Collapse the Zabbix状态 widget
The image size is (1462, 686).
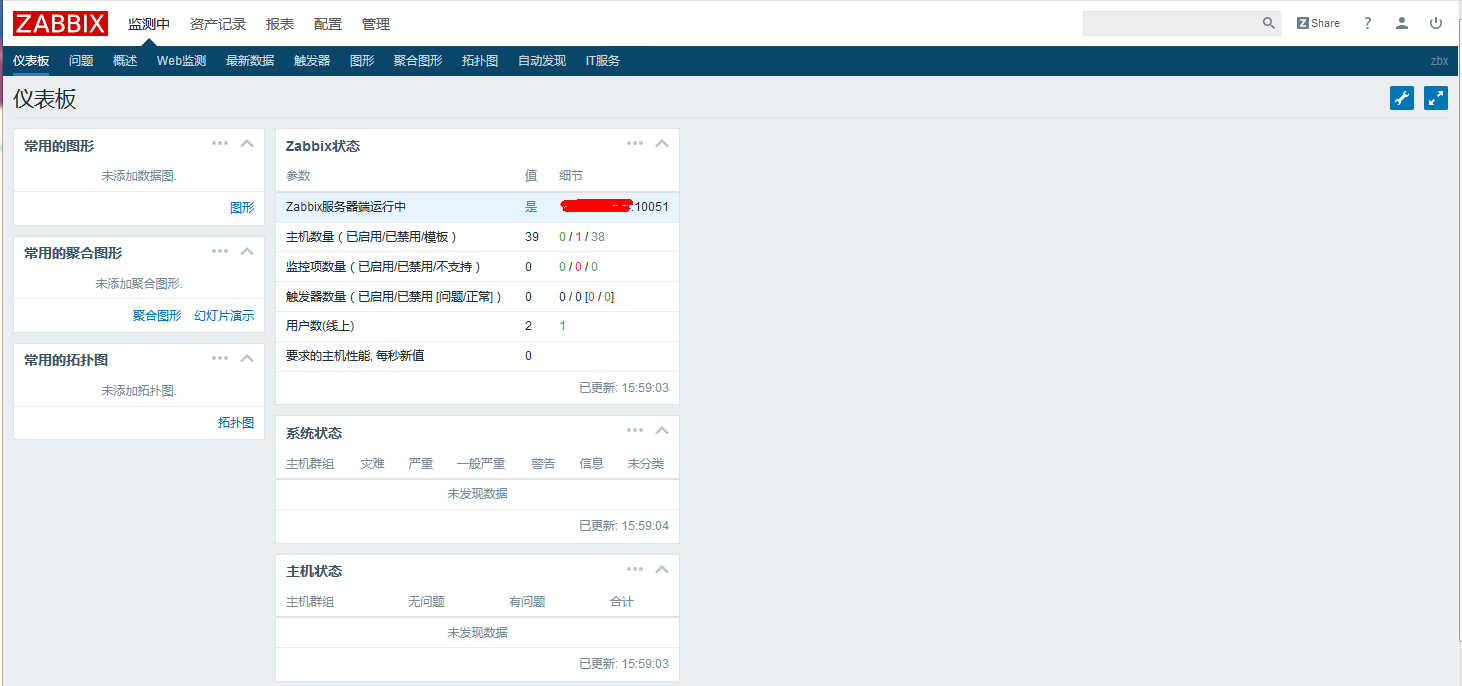(x=661, y=143)
